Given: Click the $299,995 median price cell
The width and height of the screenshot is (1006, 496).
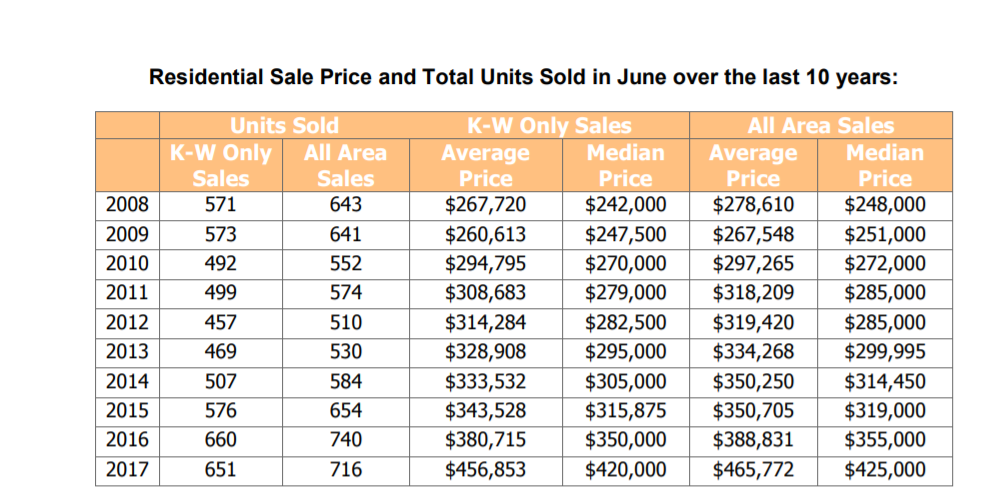Looking at the screenshot, I should click(885, 352).
